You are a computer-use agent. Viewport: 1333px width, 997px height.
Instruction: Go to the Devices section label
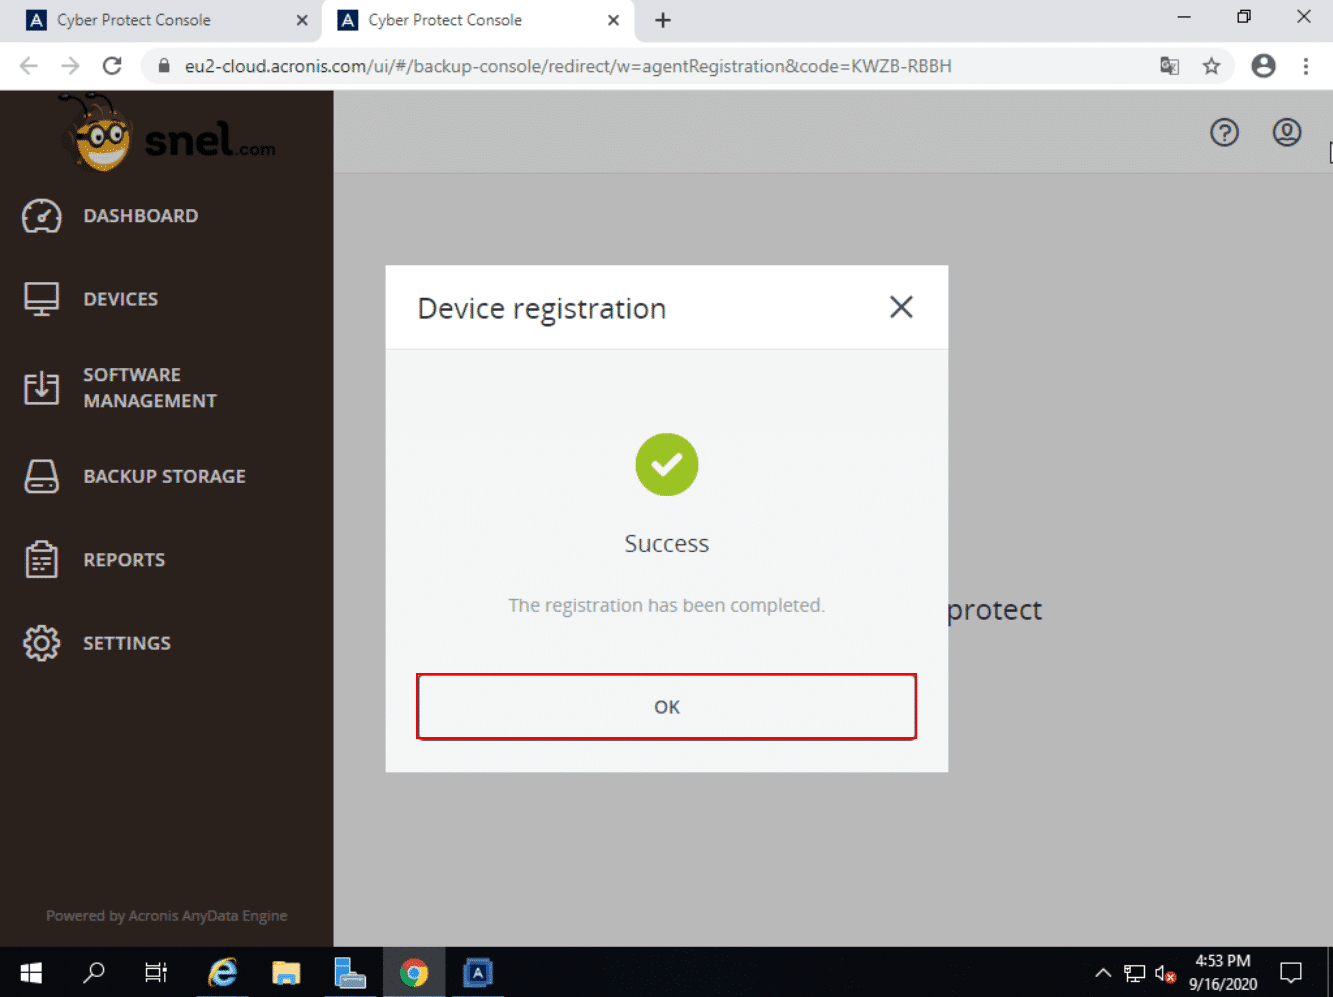coord(121,299)
